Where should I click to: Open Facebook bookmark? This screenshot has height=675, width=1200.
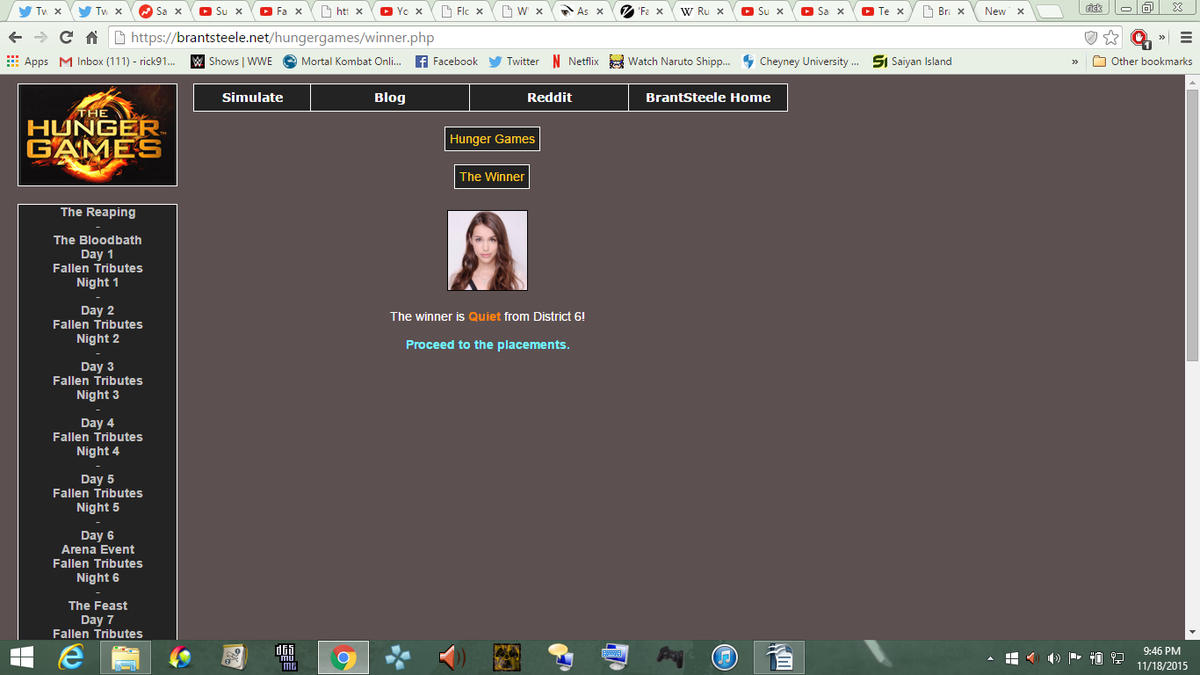click(446, 61)
